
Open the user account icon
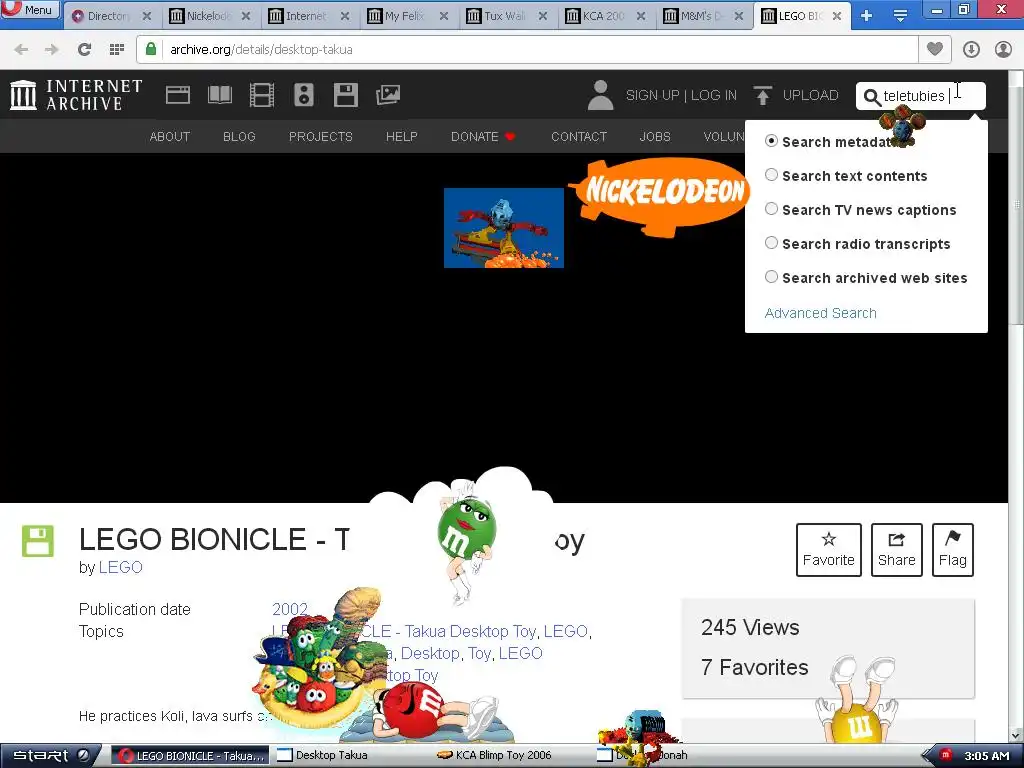(x=1003, y=49)
